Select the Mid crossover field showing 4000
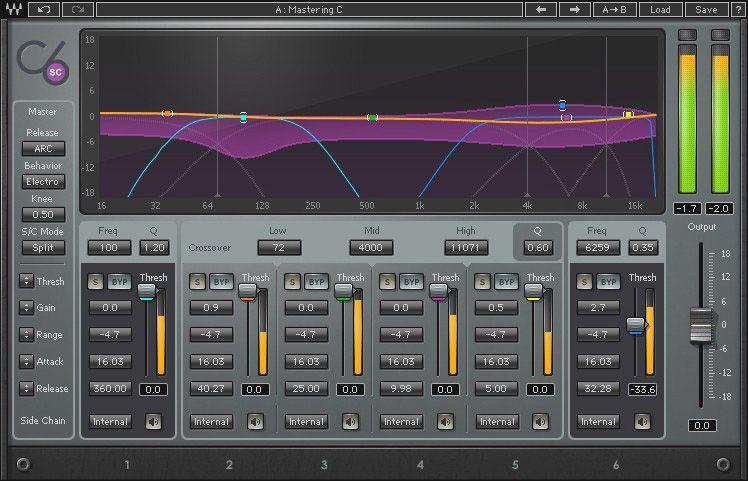 coord(371,248)
